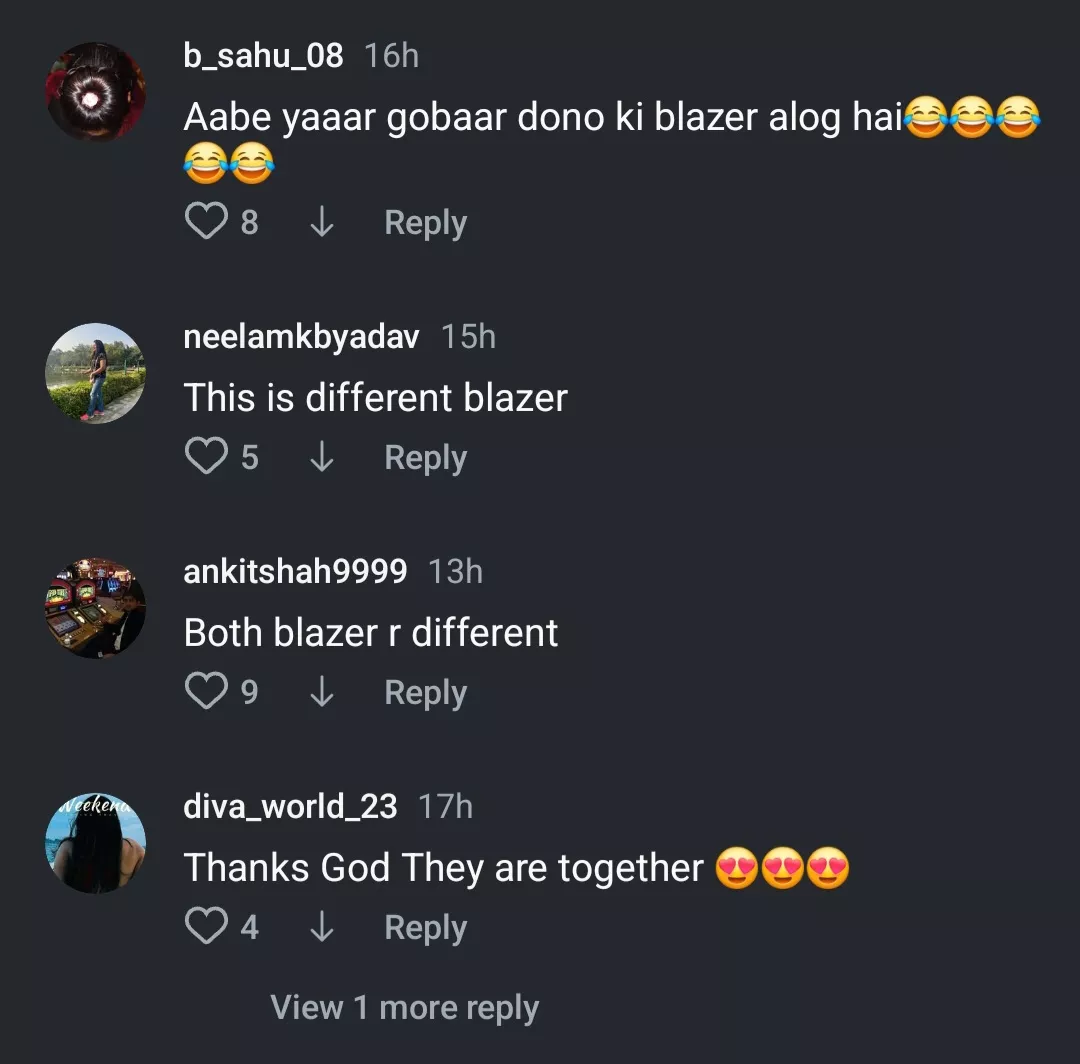Expand View 1 more reply
This screenshot has width=1080, height=1064.
[x=404, y=1008]
